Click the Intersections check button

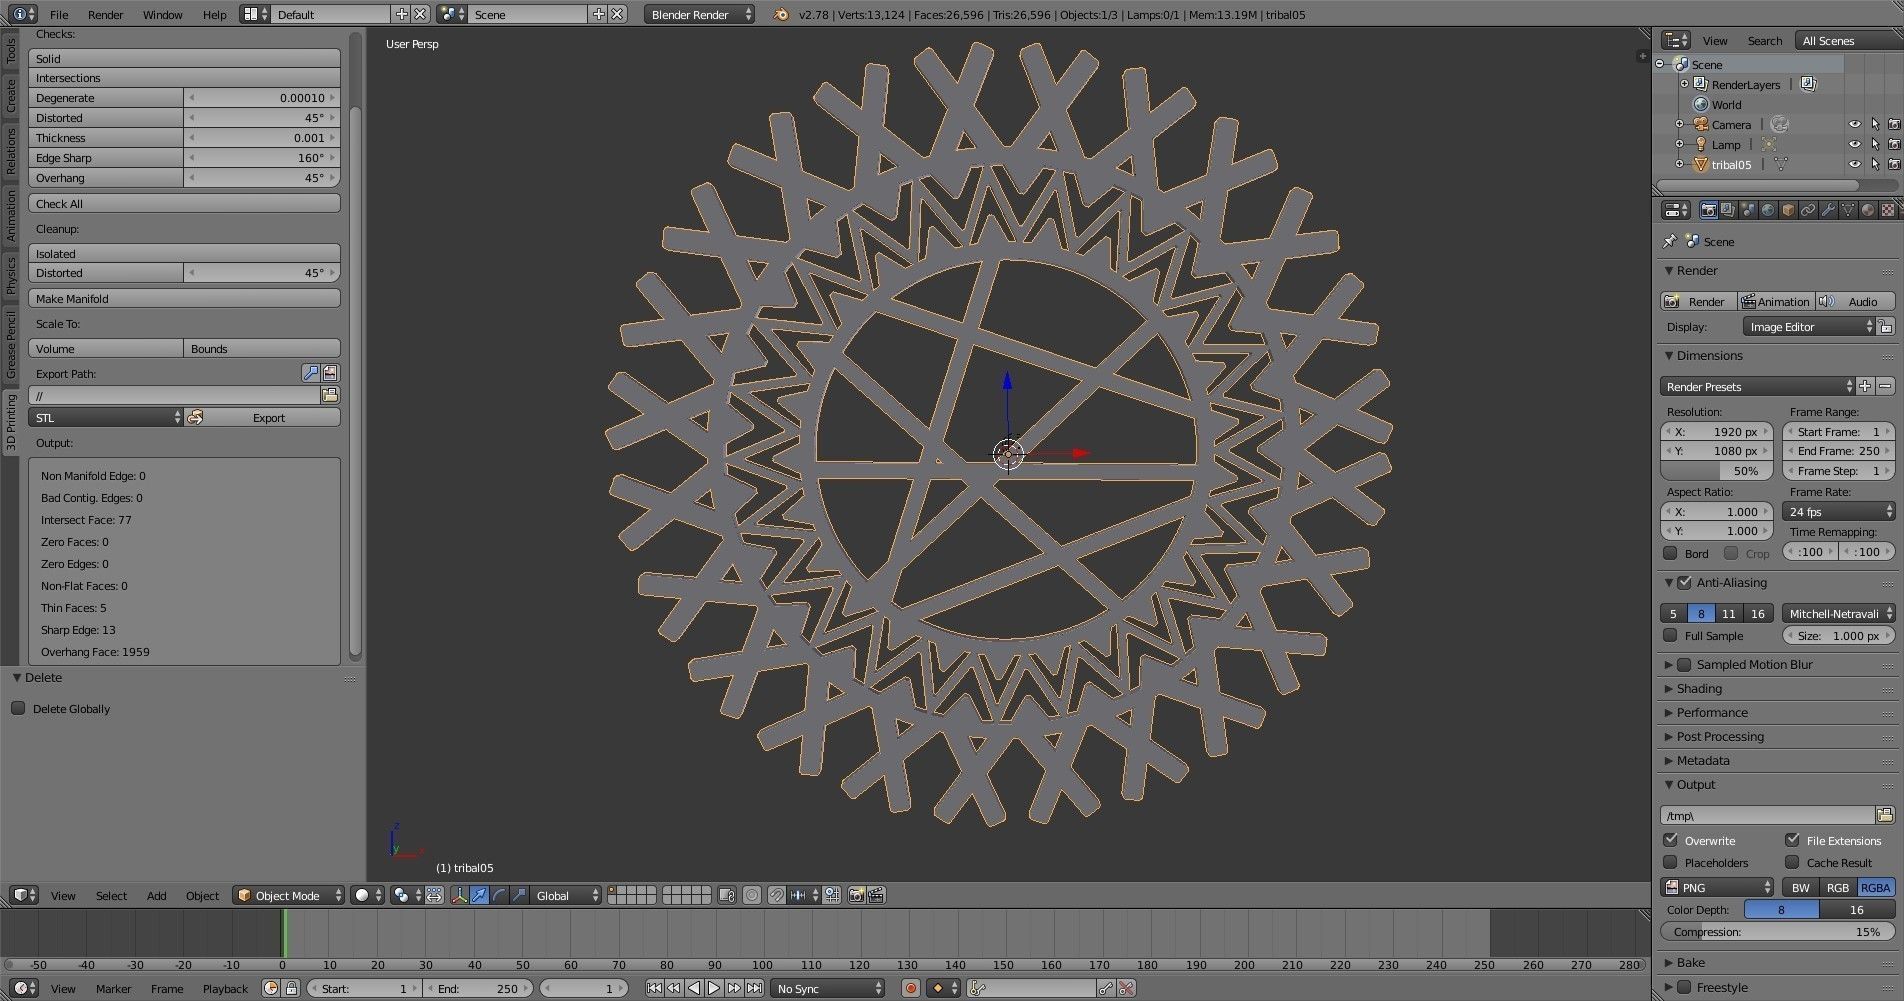click(184, 77)
